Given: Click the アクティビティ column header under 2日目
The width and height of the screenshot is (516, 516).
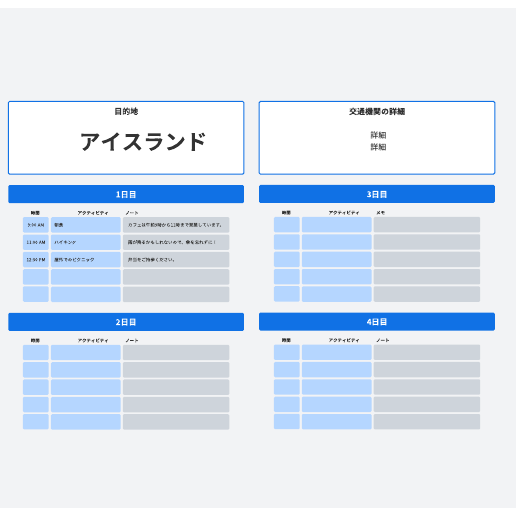Looking at the screenshot, I should pos(93,340).
